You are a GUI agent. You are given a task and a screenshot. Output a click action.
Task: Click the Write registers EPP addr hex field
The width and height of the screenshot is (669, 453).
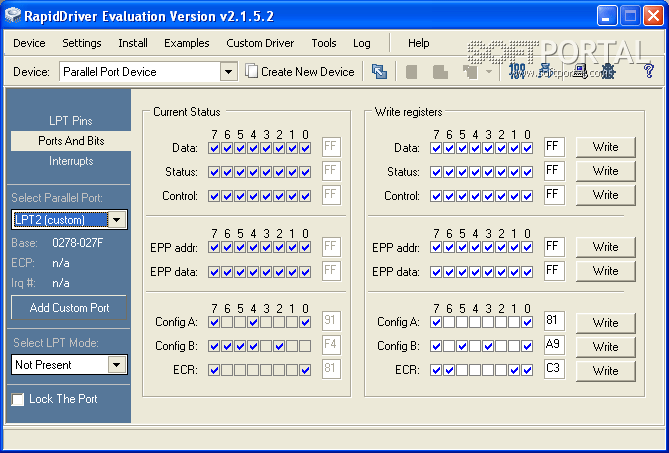(554, 247)
